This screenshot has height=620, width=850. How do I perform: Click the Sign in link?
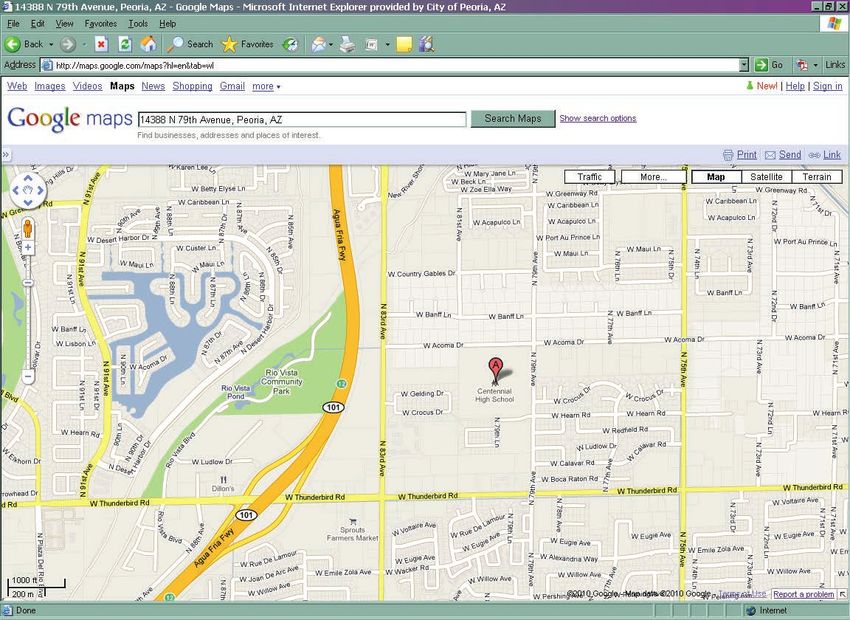coord(827,86)
